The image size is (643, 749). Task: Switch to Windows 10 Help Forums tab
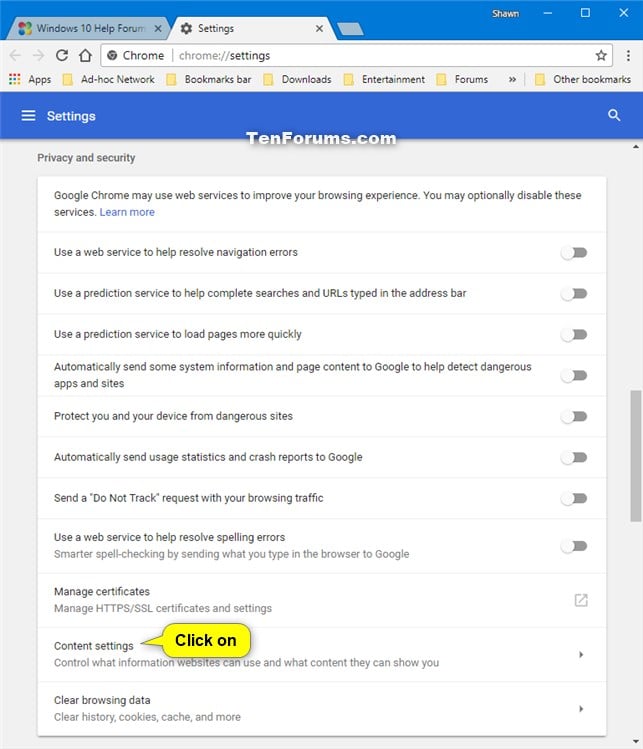(x=88, y=29)
